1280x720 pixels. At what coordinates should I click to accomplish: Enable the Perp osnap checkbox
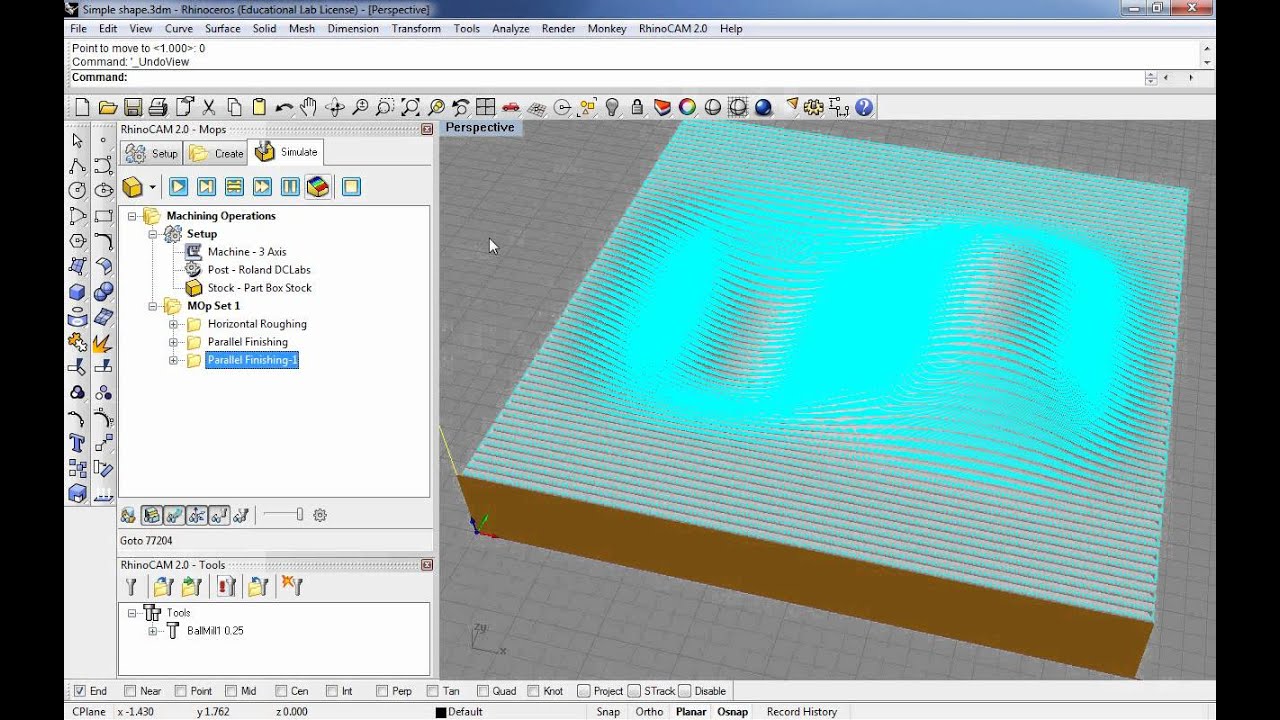click(x=382, y=691)
